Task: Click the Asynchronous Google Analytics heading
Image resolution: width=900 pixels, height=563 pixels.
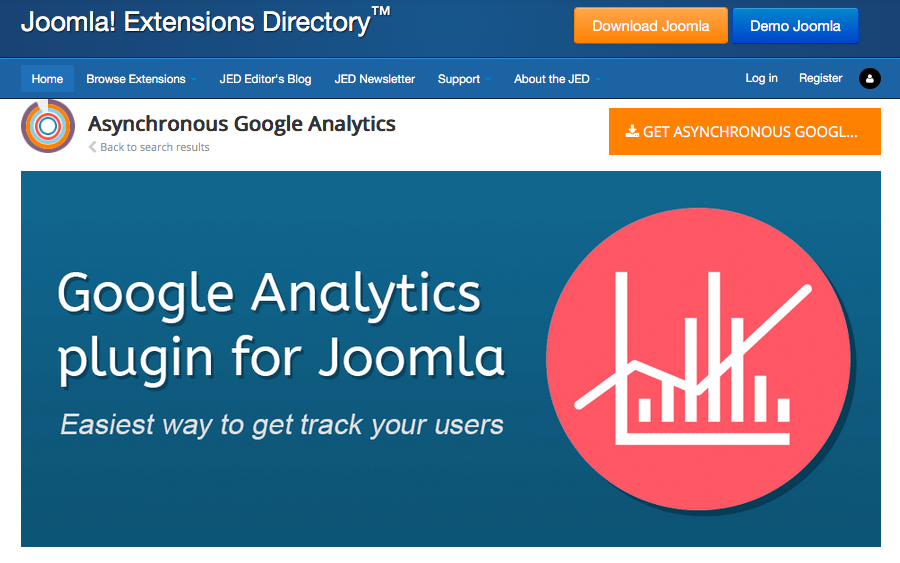Action: coord(242,124)
